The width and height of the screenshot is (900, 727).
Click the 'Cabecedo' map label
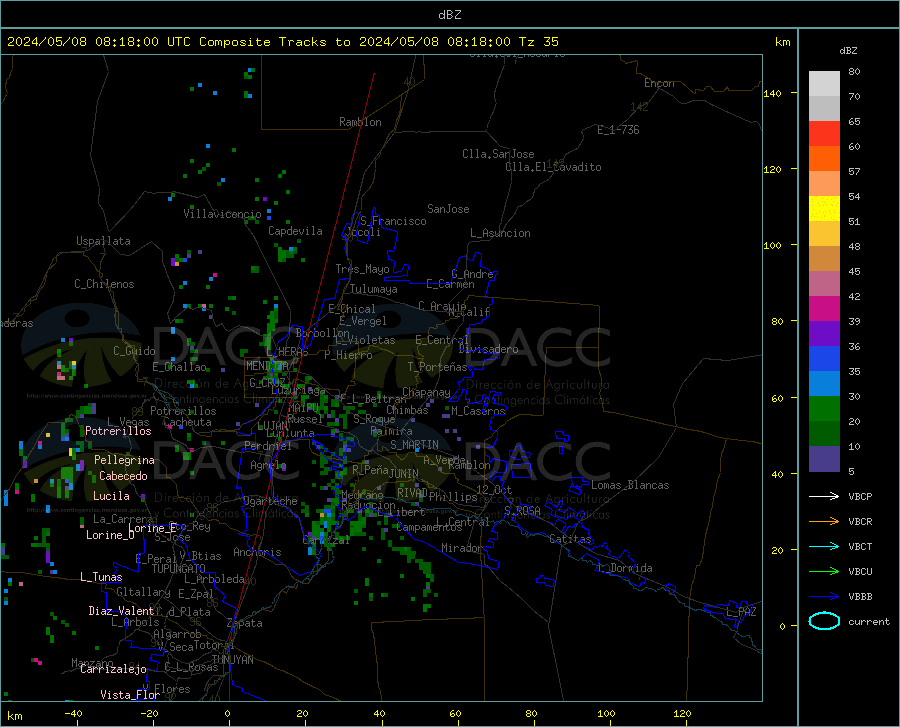click(x=123, y=476)
